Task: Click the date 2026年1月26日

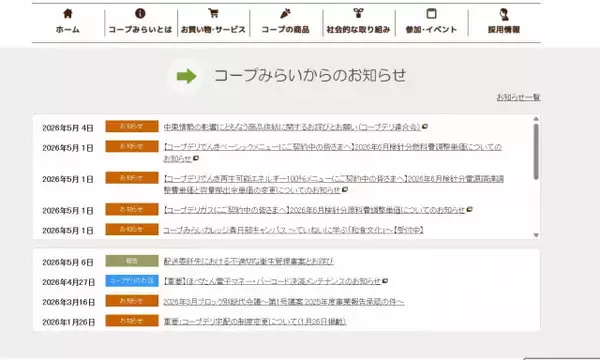Action: coord(68,322)
